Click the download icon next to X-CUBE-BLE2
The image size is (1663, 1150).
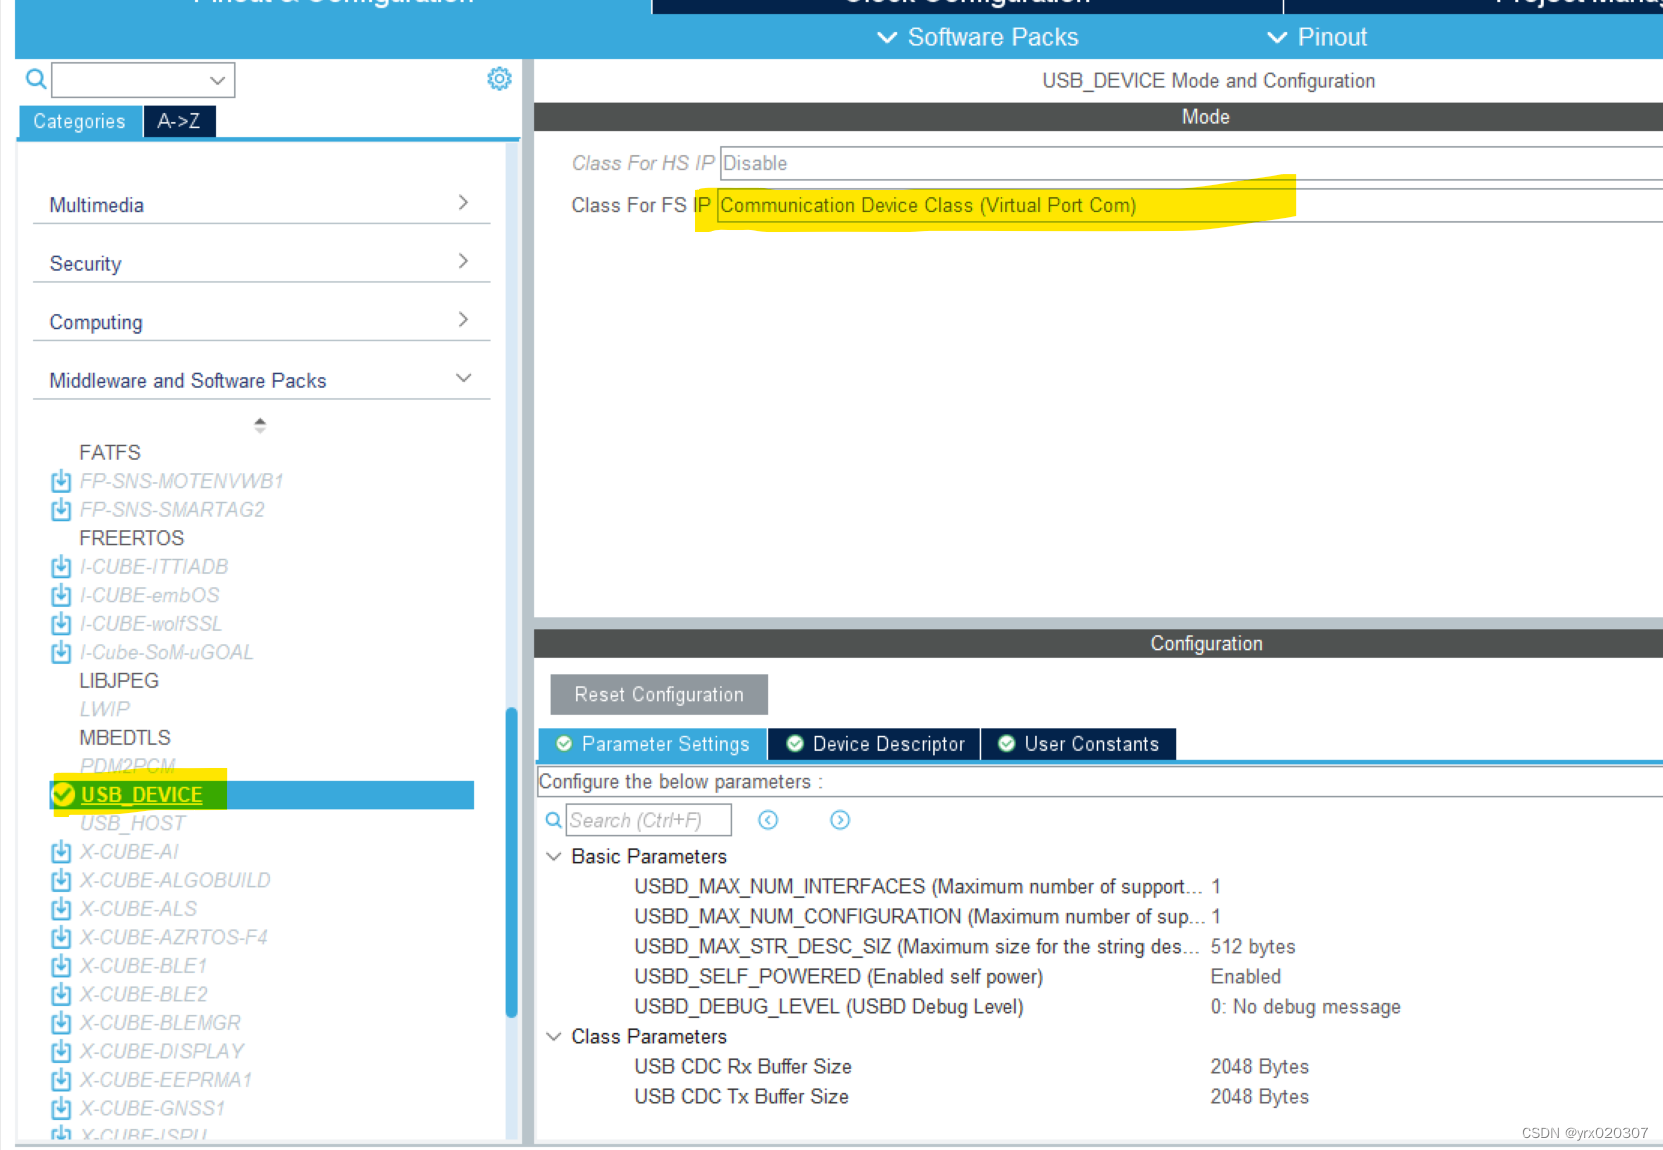(61, 994)
